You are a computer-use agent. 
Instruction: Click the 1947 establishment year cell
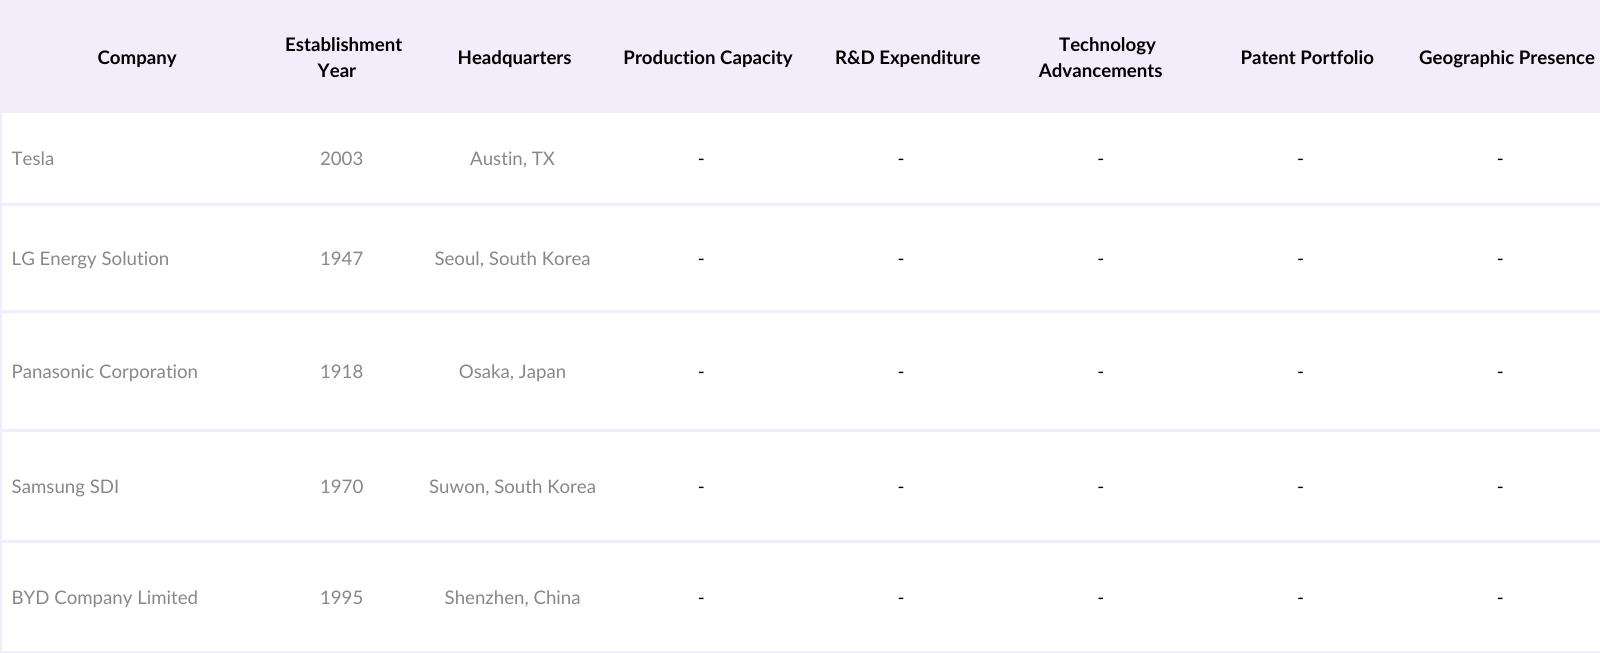point(341,258)
